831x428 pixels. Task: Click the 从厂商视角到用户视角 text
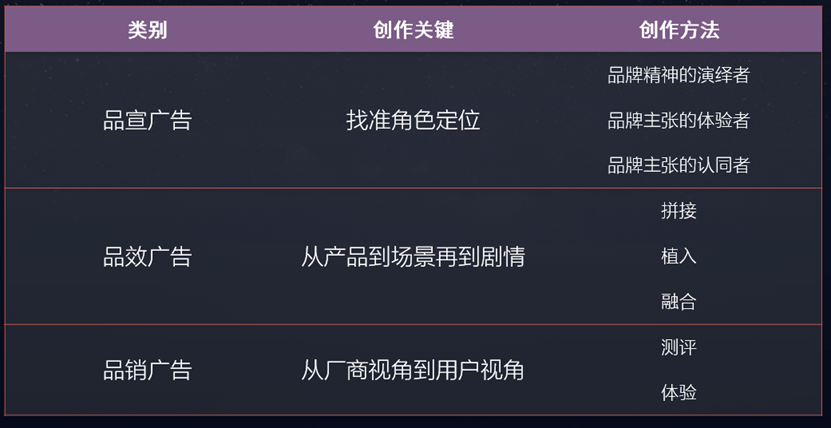point(413,371)
